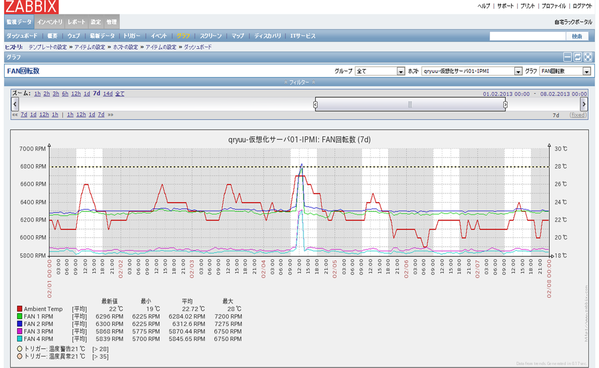The image size is (599, 368).
Task: Click the left handle of time slider
Action: click(x=315, y=104)
